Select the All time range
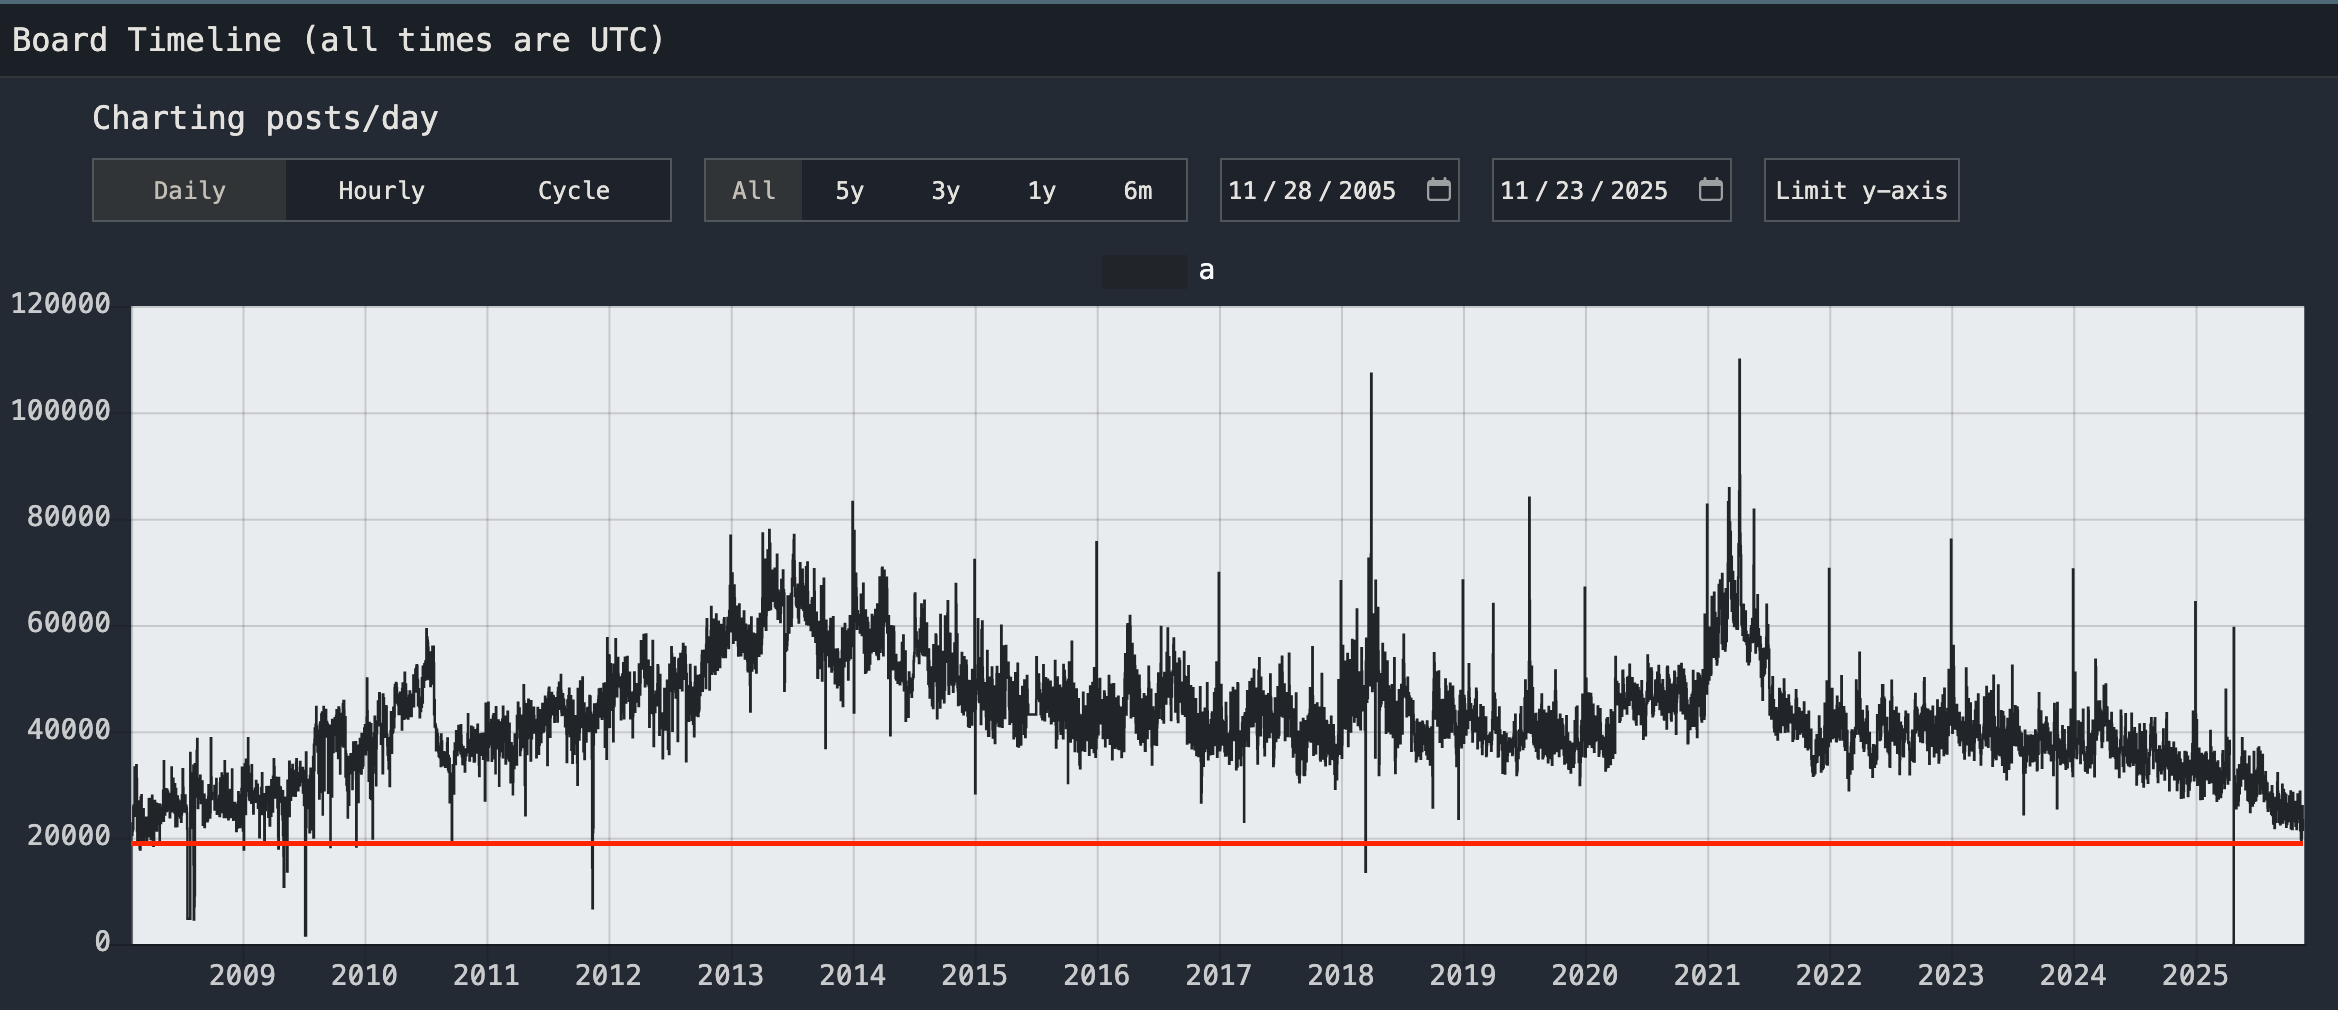 pos(754,190)
